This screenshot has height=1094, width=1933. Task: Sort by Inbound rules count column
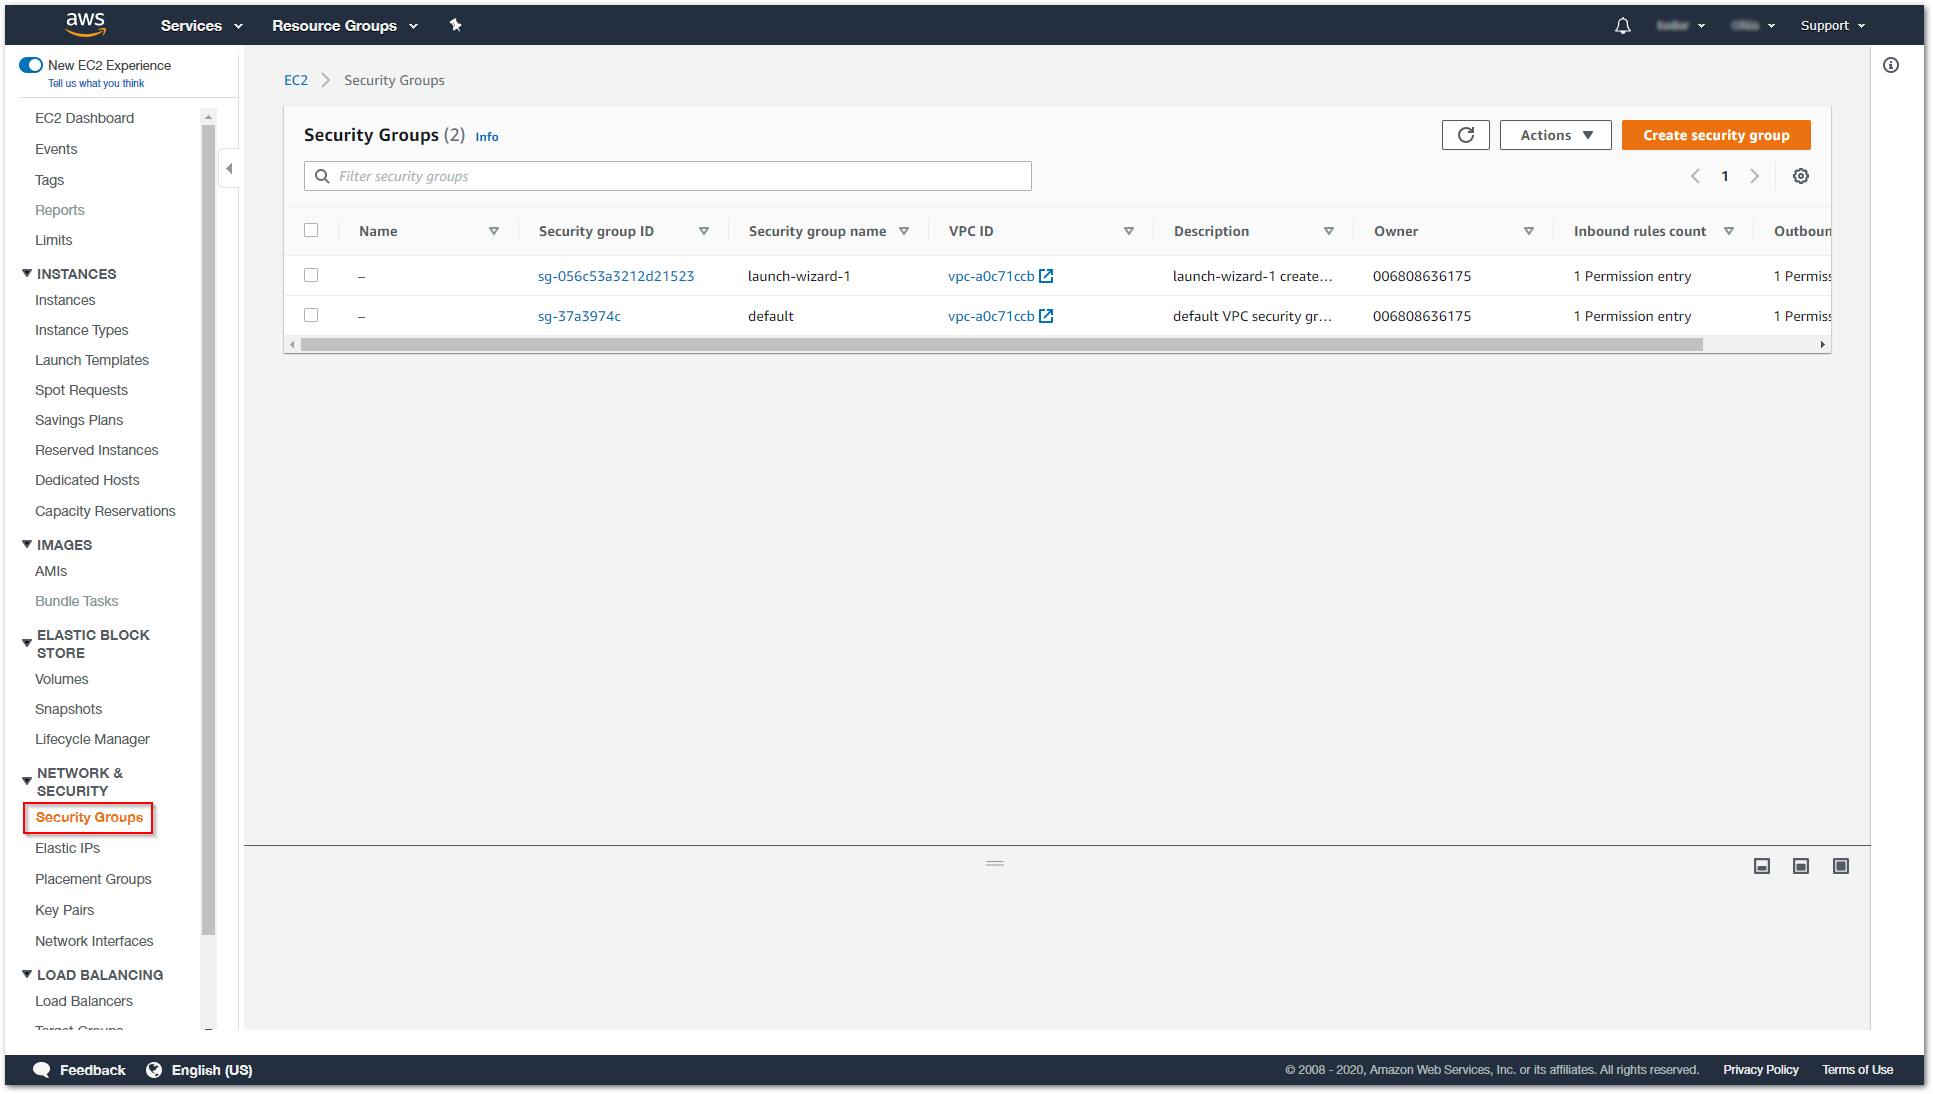(x=1728, y=231)
